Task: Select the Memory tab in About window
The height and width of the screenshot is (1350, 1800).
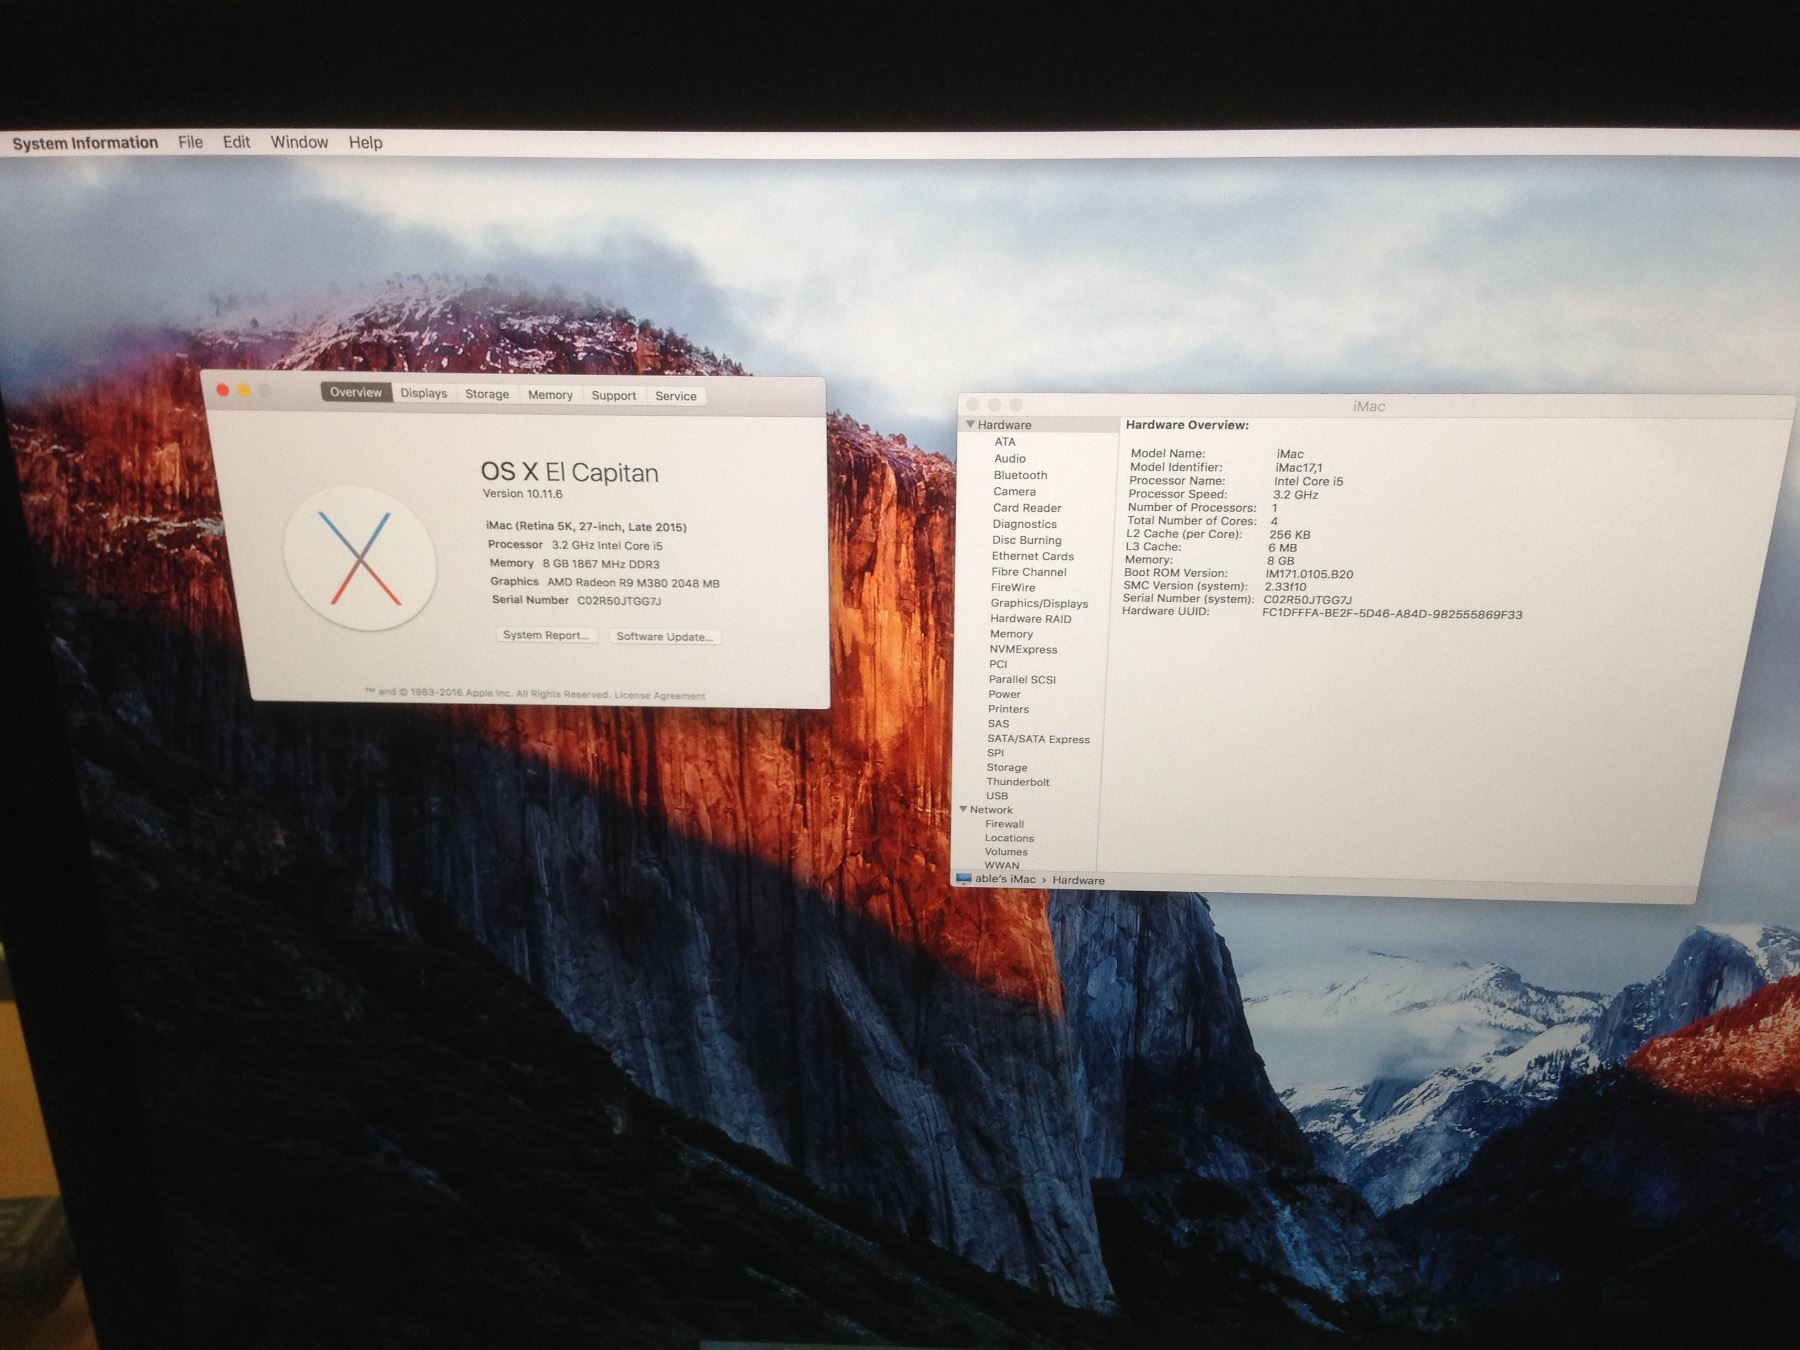Action: click(550, 395)
